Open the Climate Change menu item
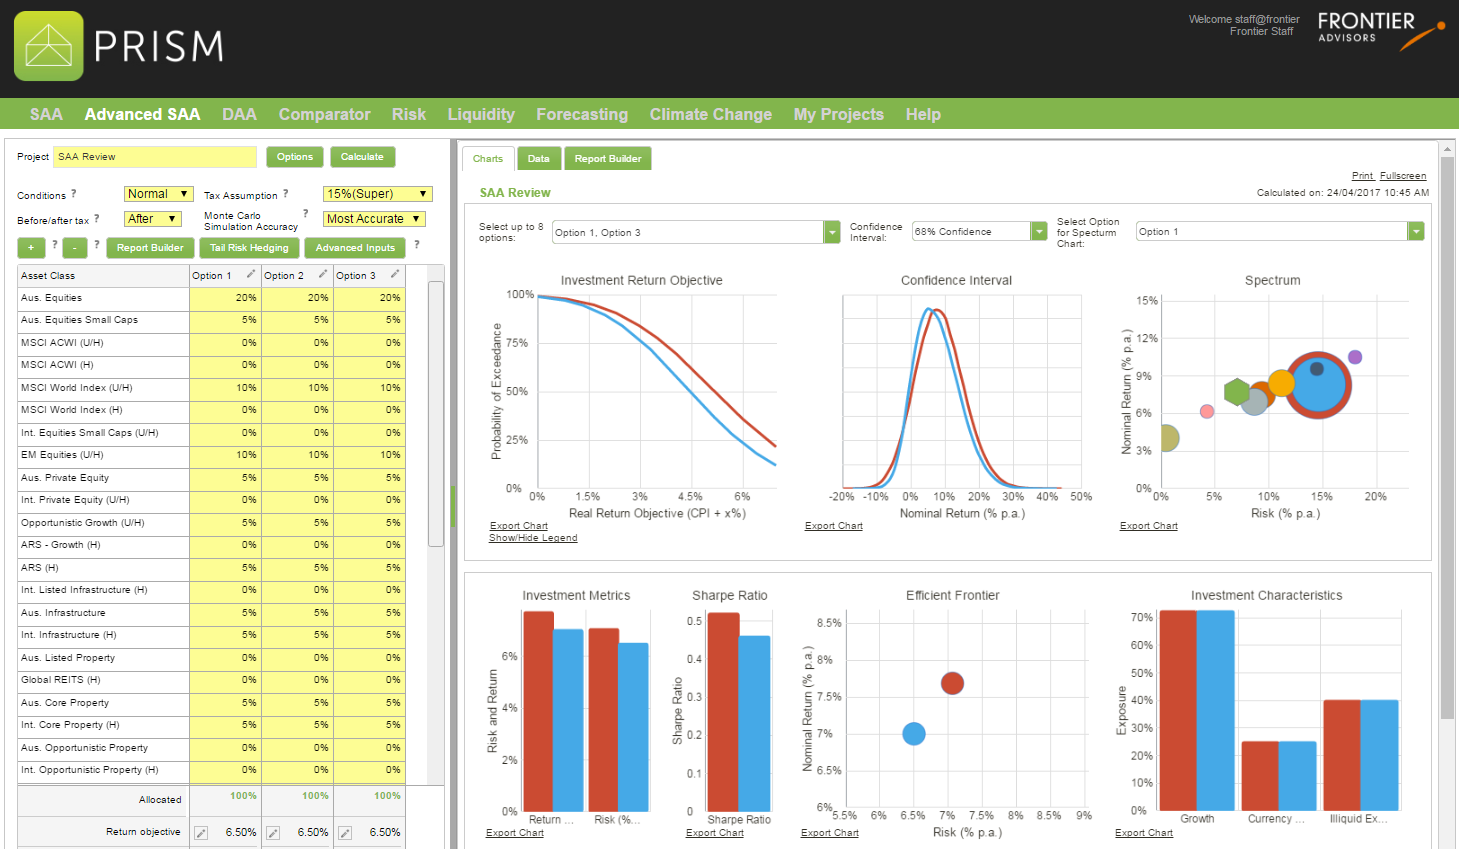Image resolution: width=1459 pixels, height=849 pixels. pos(711,114)
